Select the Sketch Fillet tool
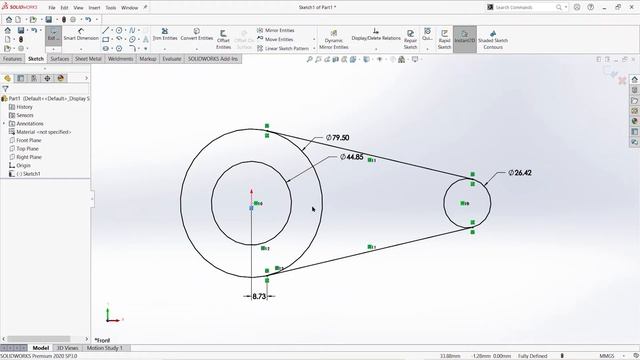Screen dimensions: 640x360 pyautogui.click(x=132, y=48)
